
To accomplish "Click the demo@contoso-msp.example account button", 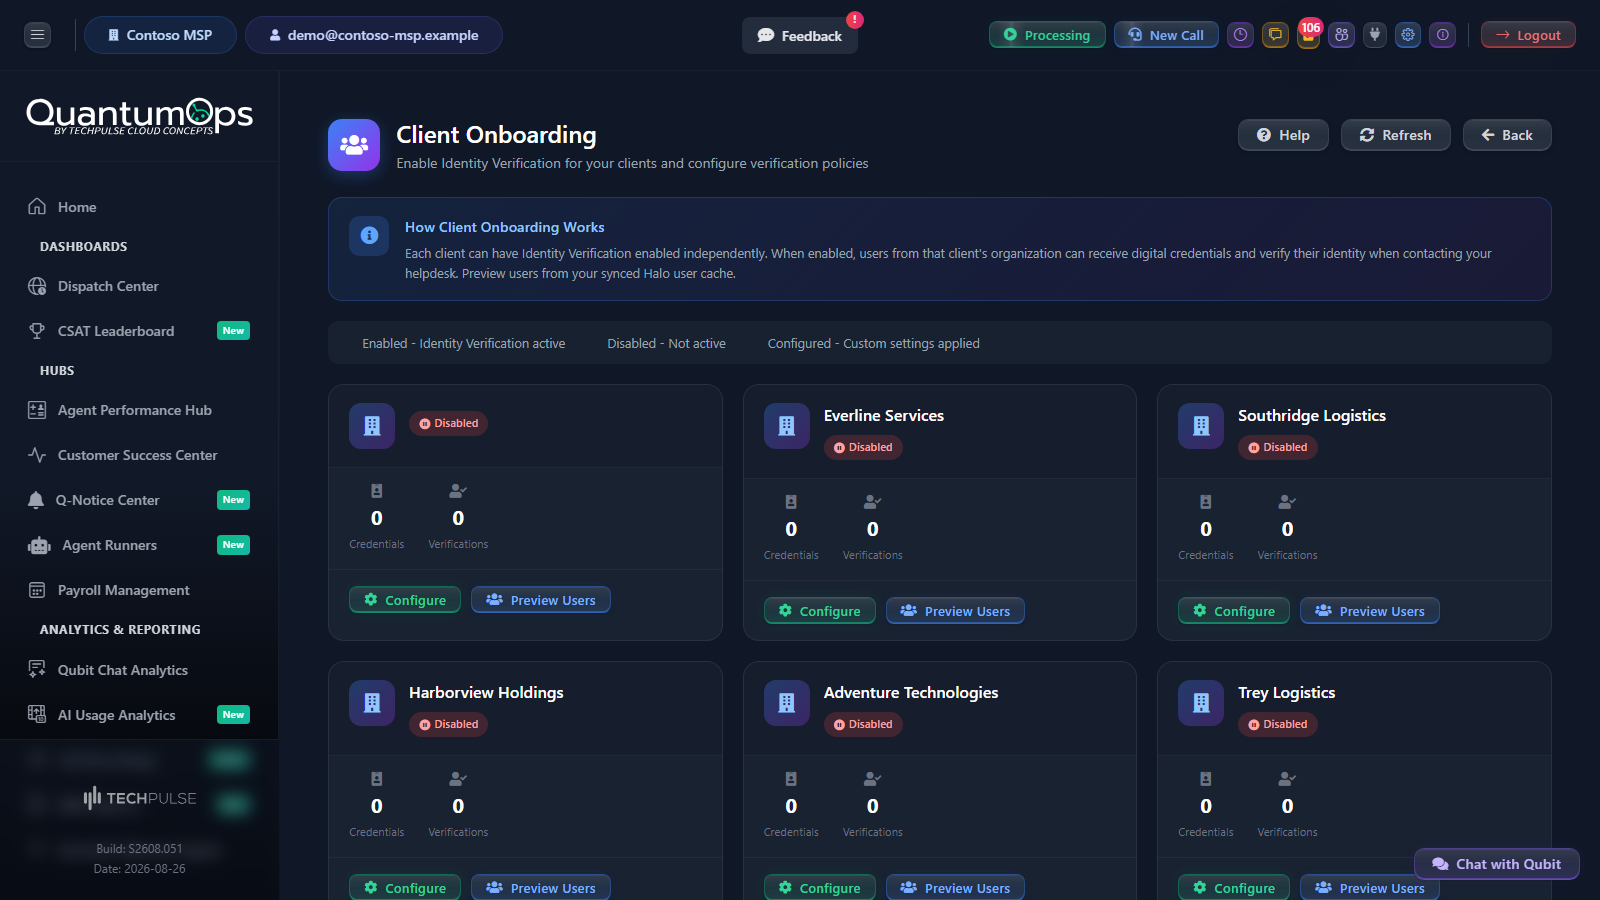I will click(x=374, y=35).
